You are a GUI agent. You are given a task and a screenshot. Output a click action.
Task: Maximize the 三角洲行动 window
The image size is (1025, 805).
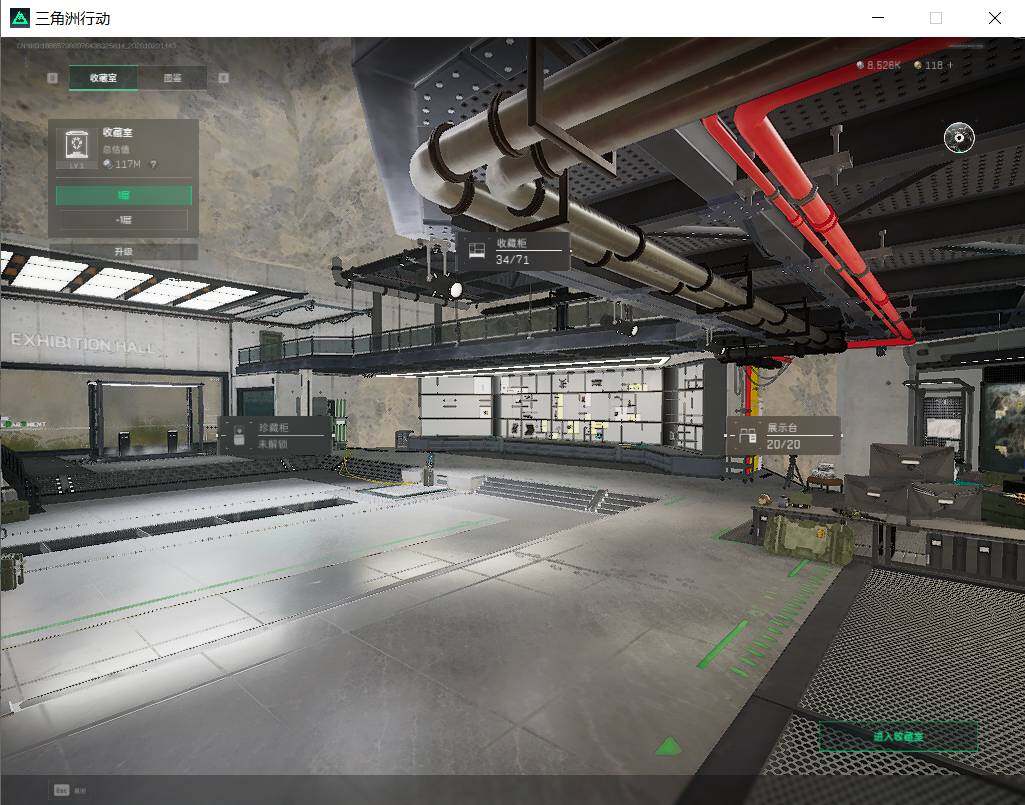(935, 18)
